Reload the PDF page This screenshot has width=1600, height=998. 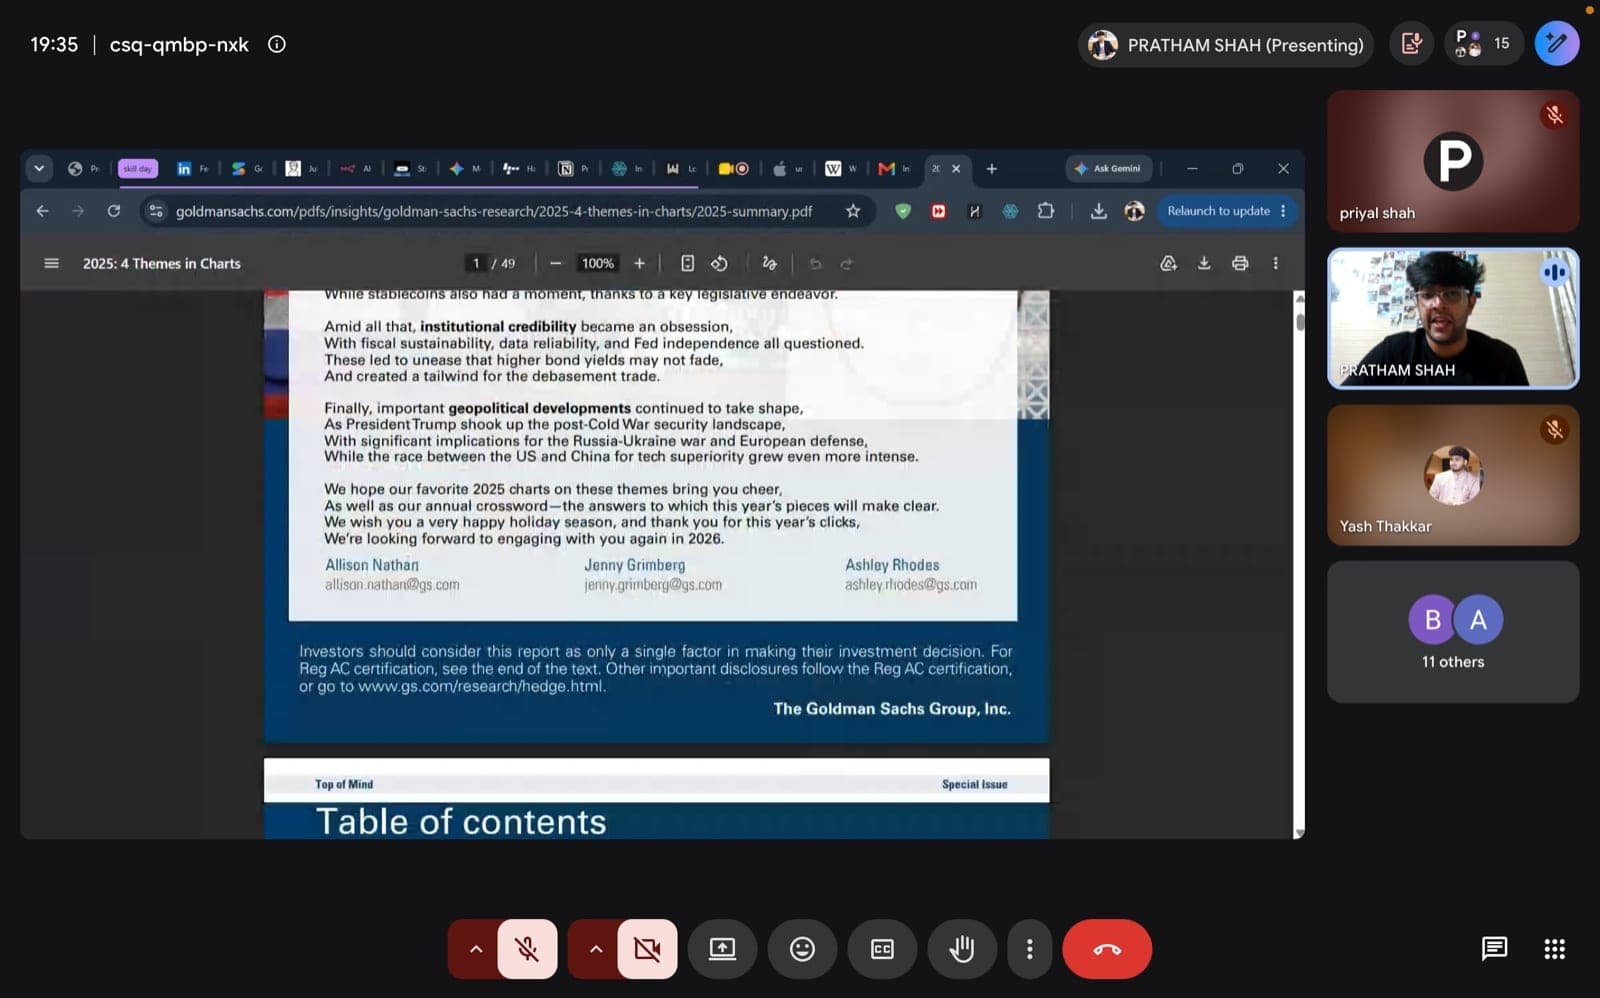pyautogui.click(x=114, y=211)
